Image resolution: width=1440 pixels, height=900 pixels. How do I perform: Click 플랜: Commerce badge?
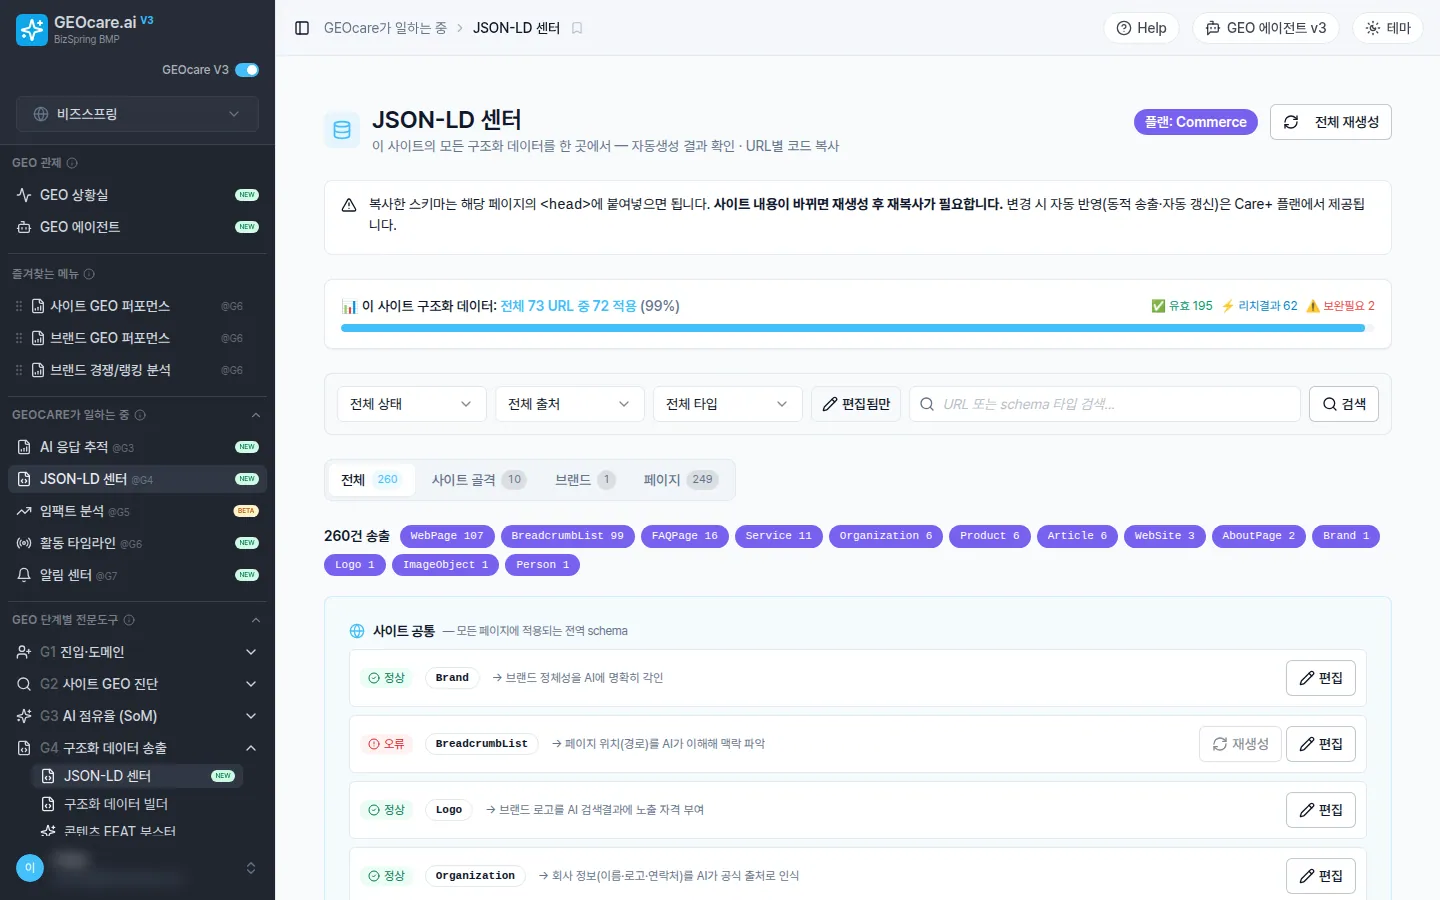pyautogui.click(x=1196, y=122)
